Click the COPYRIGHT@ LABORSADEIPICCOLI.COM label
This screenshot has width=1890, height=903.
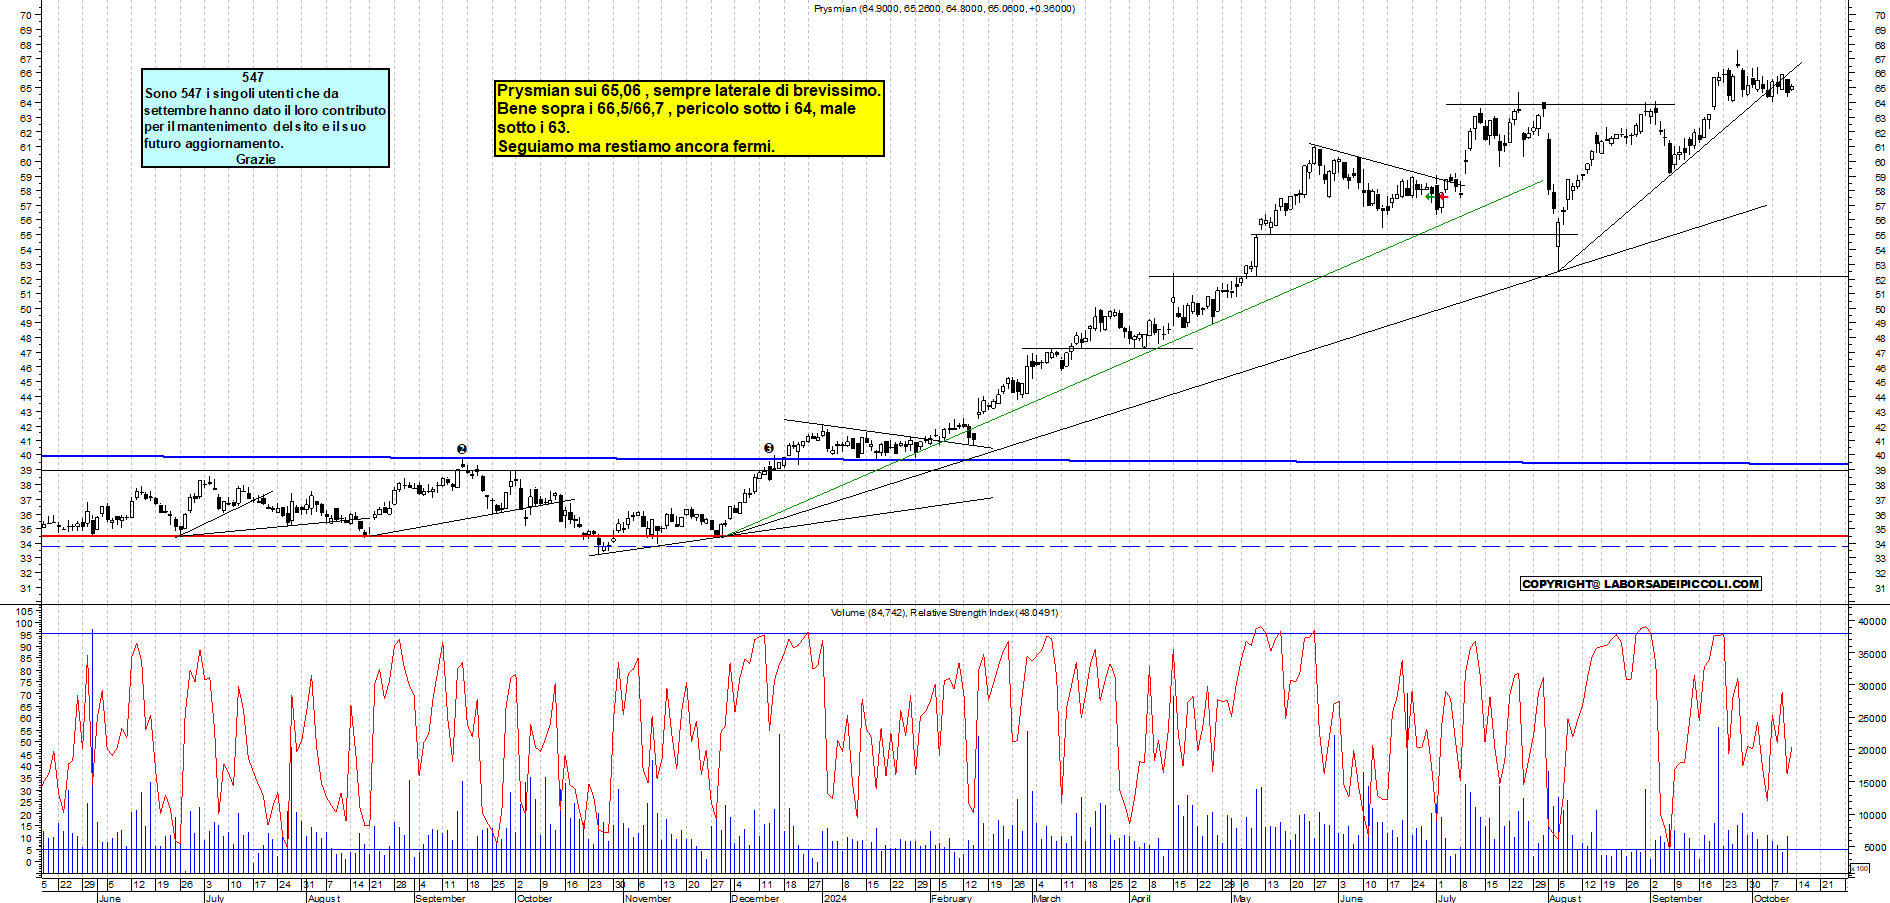click(1640, 584)
